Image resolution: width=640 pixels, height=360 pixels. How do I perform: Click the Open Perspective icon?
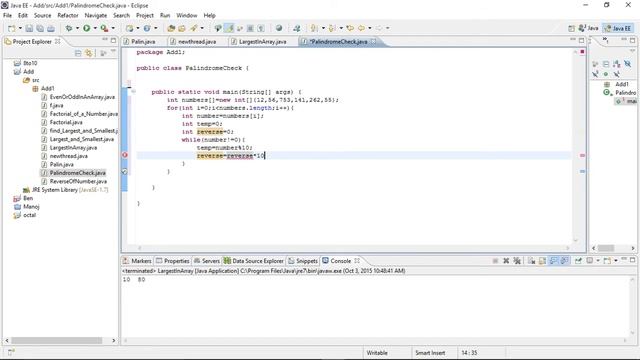pyautogui.click(x=571, y=28)
